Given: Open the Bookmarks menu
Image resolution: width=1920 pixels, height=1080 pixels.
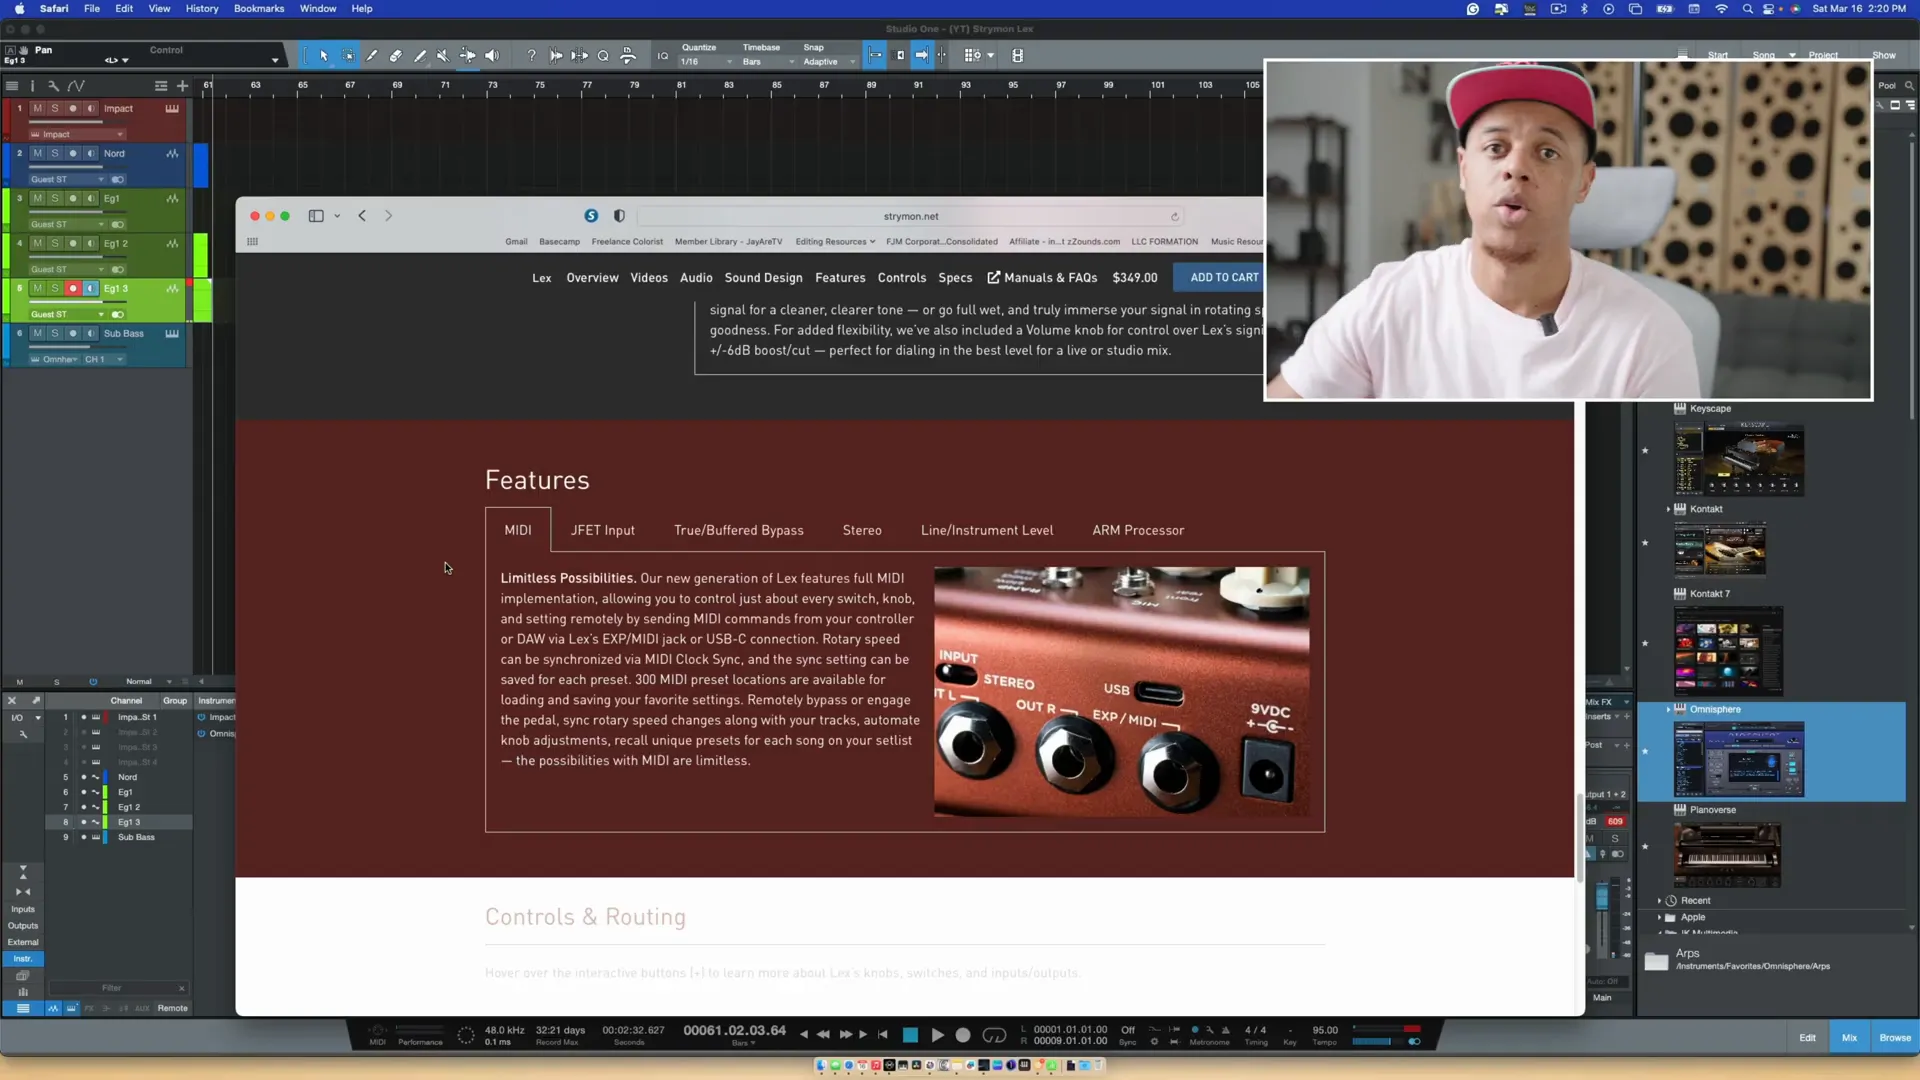Looking at the screenshot, I should [259, 9].
